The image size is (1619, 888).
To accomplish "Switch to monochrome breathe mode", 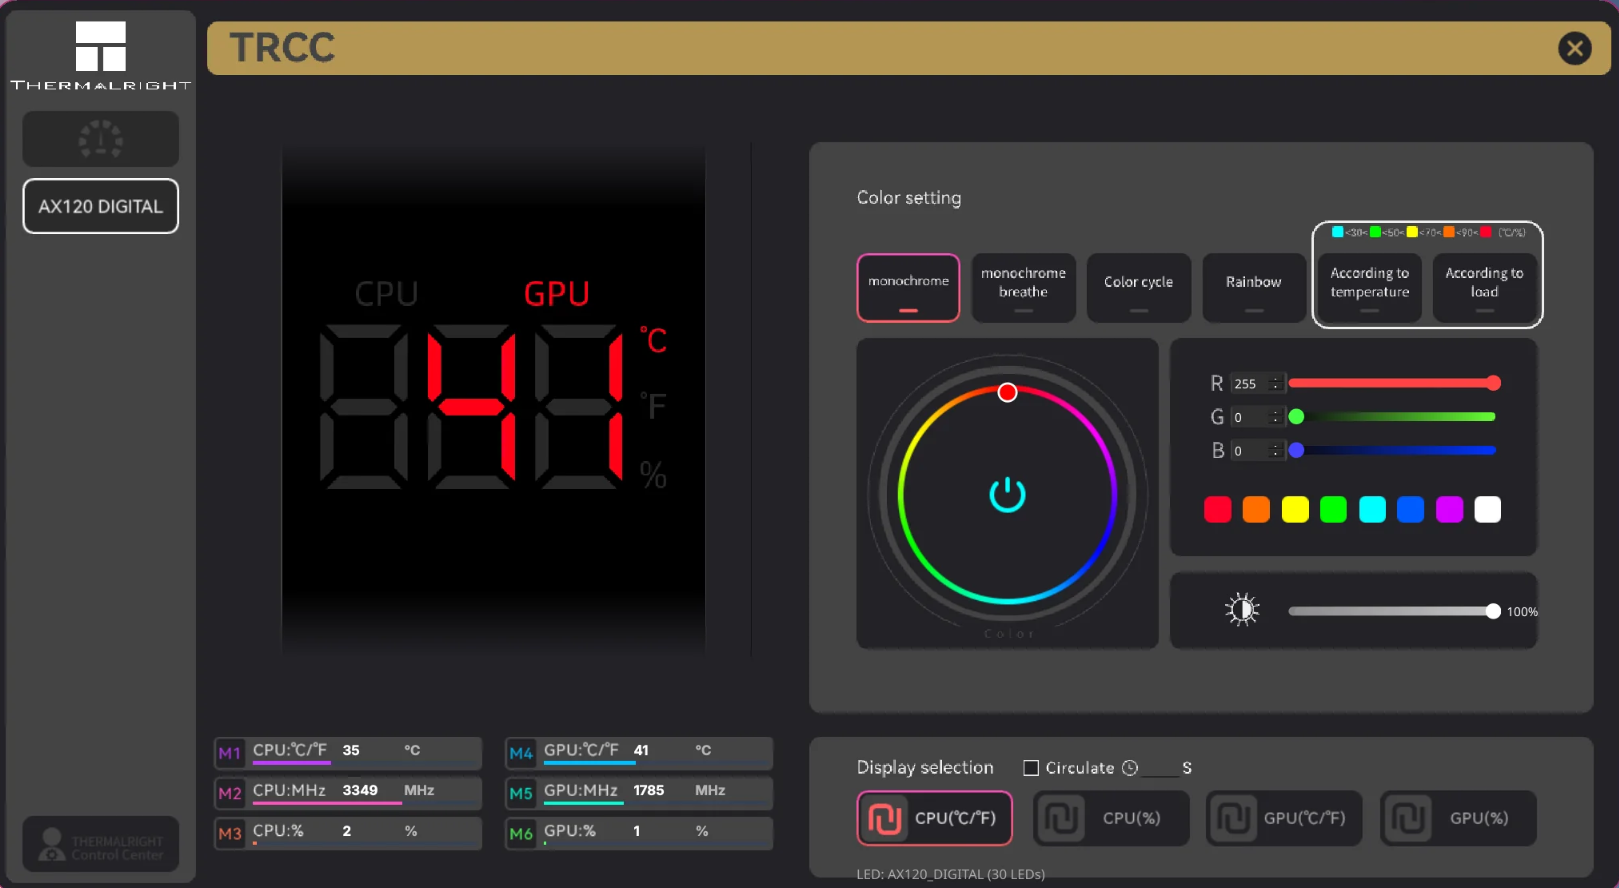I will pos(1023,288).
